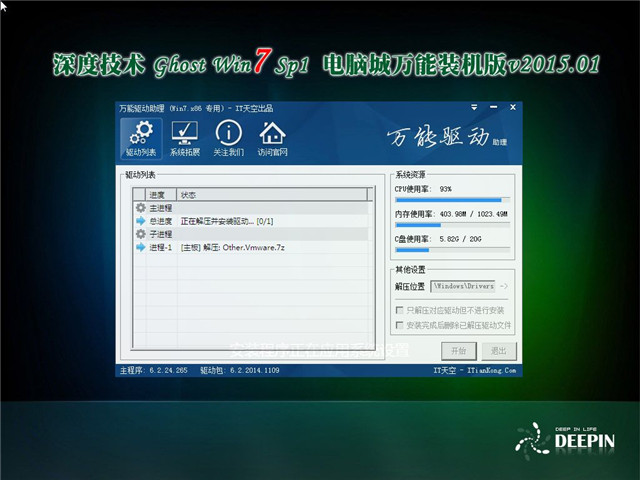
Task: Click the C盘使用率 progress bar
Action: click(452, 250)
